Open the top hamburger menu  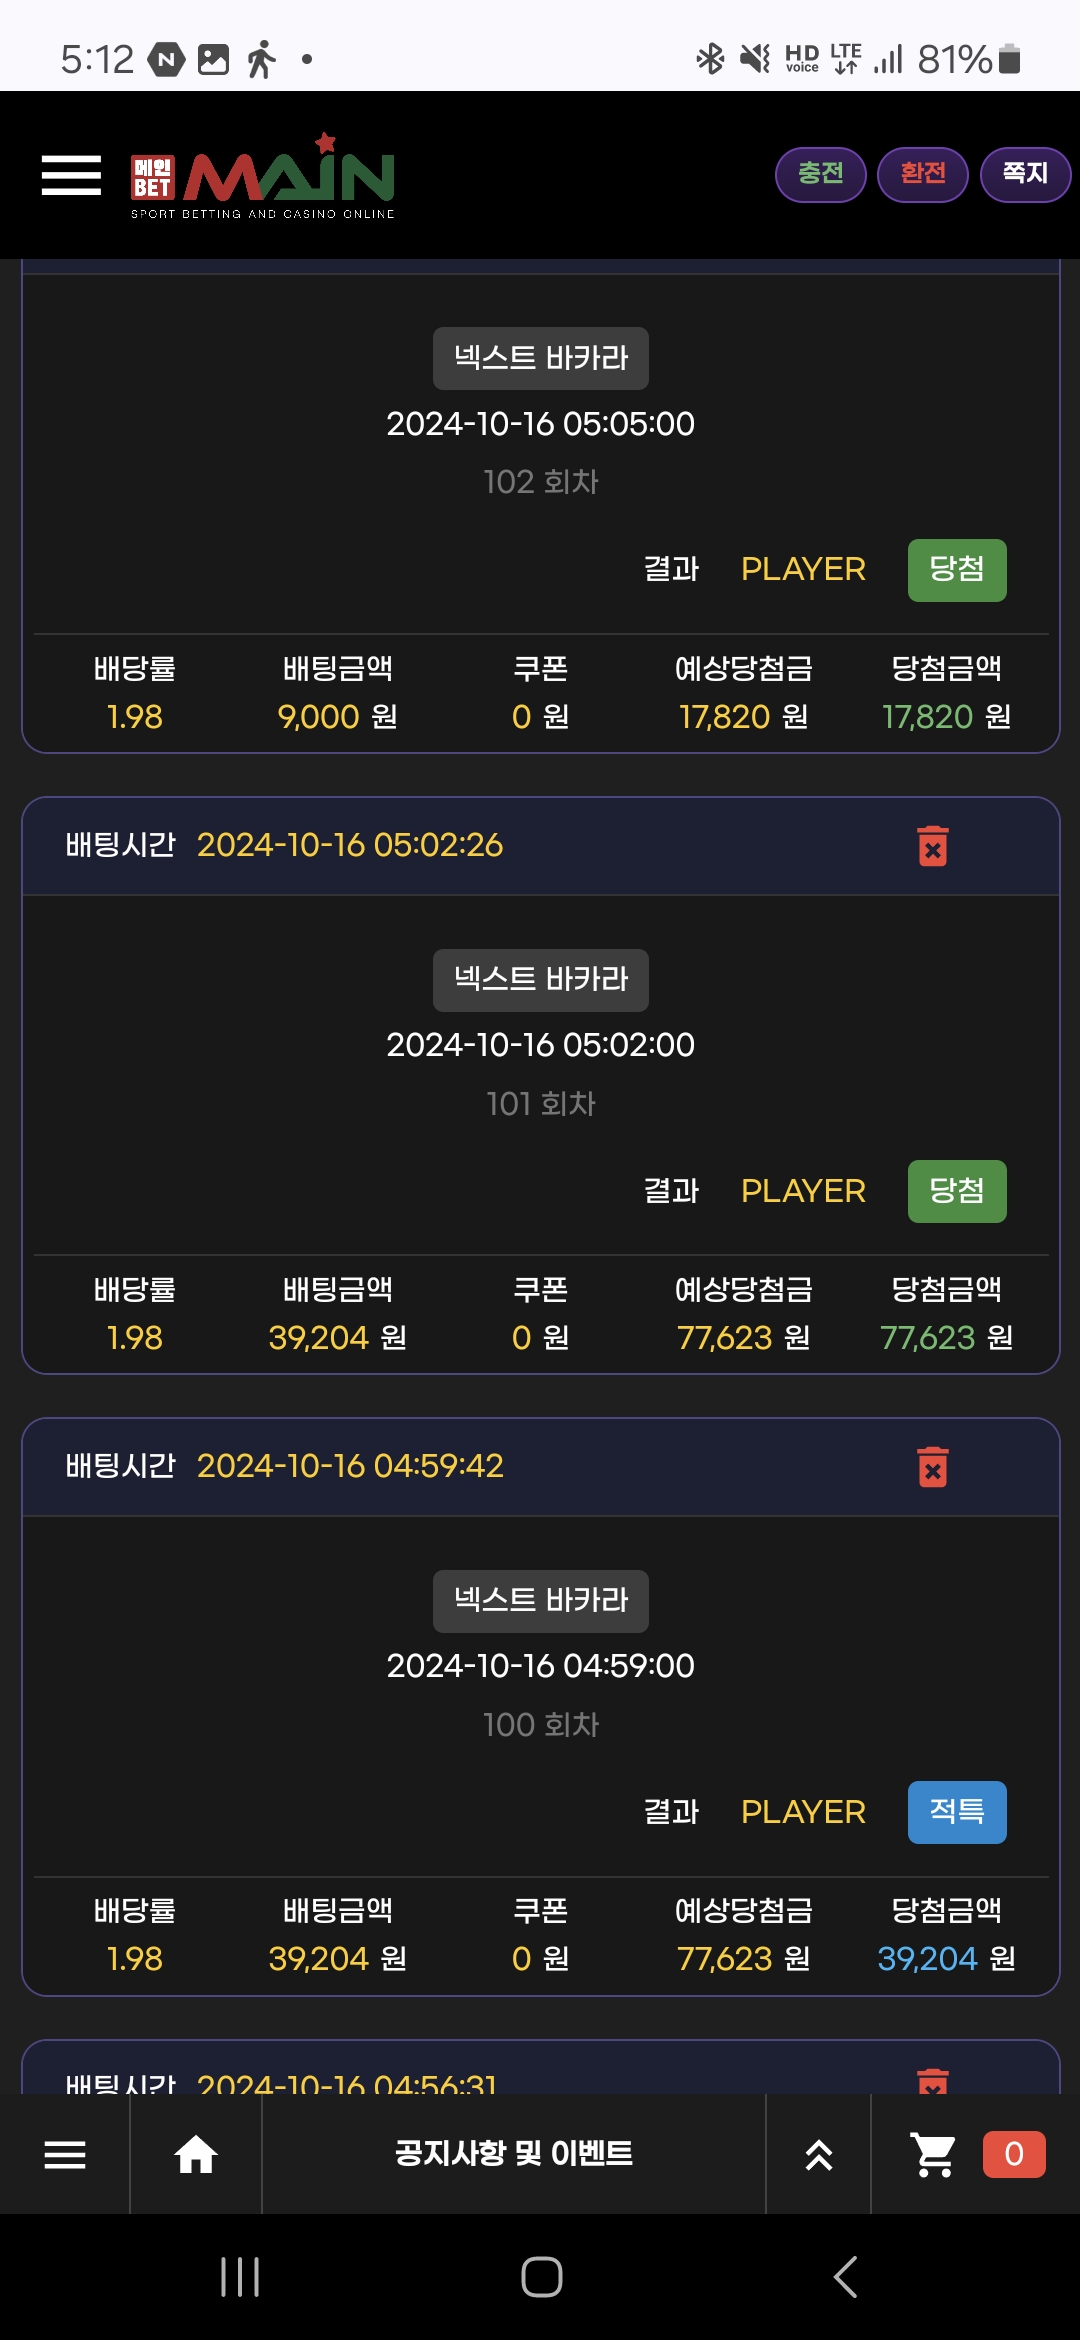(71, 175)
